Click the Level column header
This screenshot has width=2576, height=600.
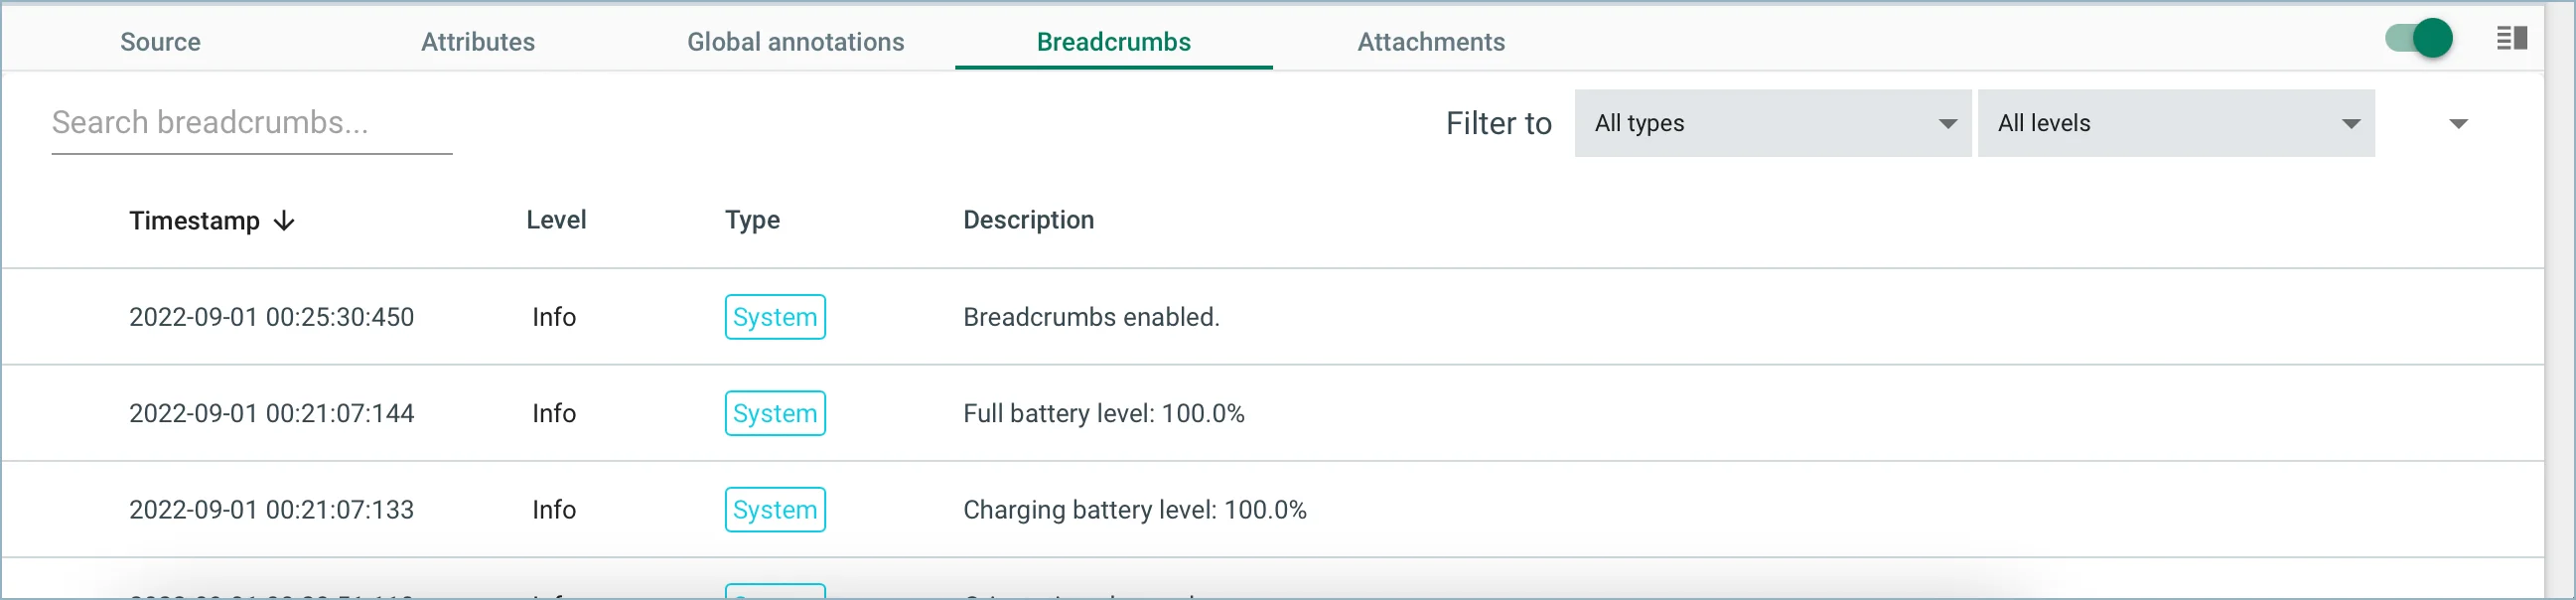tap(556, 220)
